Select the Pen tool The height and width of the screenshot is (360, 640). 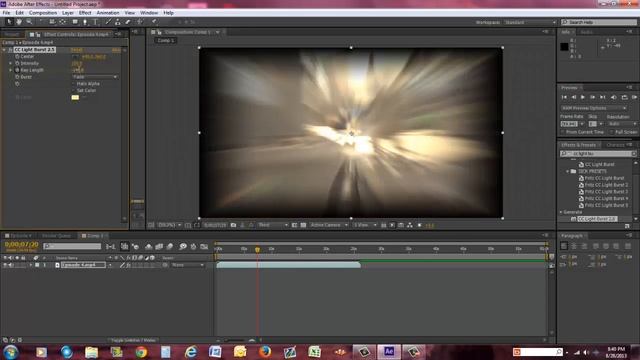pyautogui.click(x=85, y=22)
